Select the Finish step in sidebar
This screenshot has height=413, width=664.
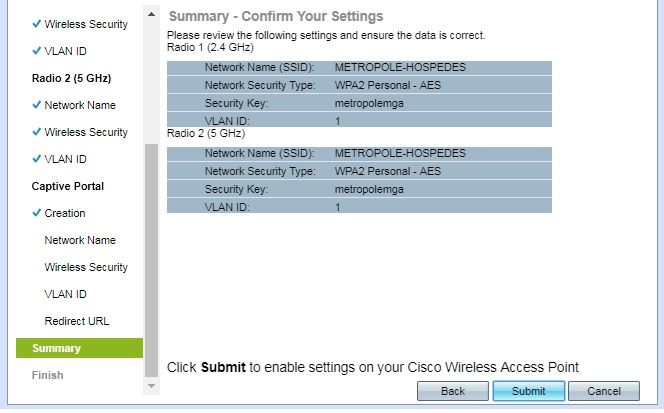coord(47,375)
